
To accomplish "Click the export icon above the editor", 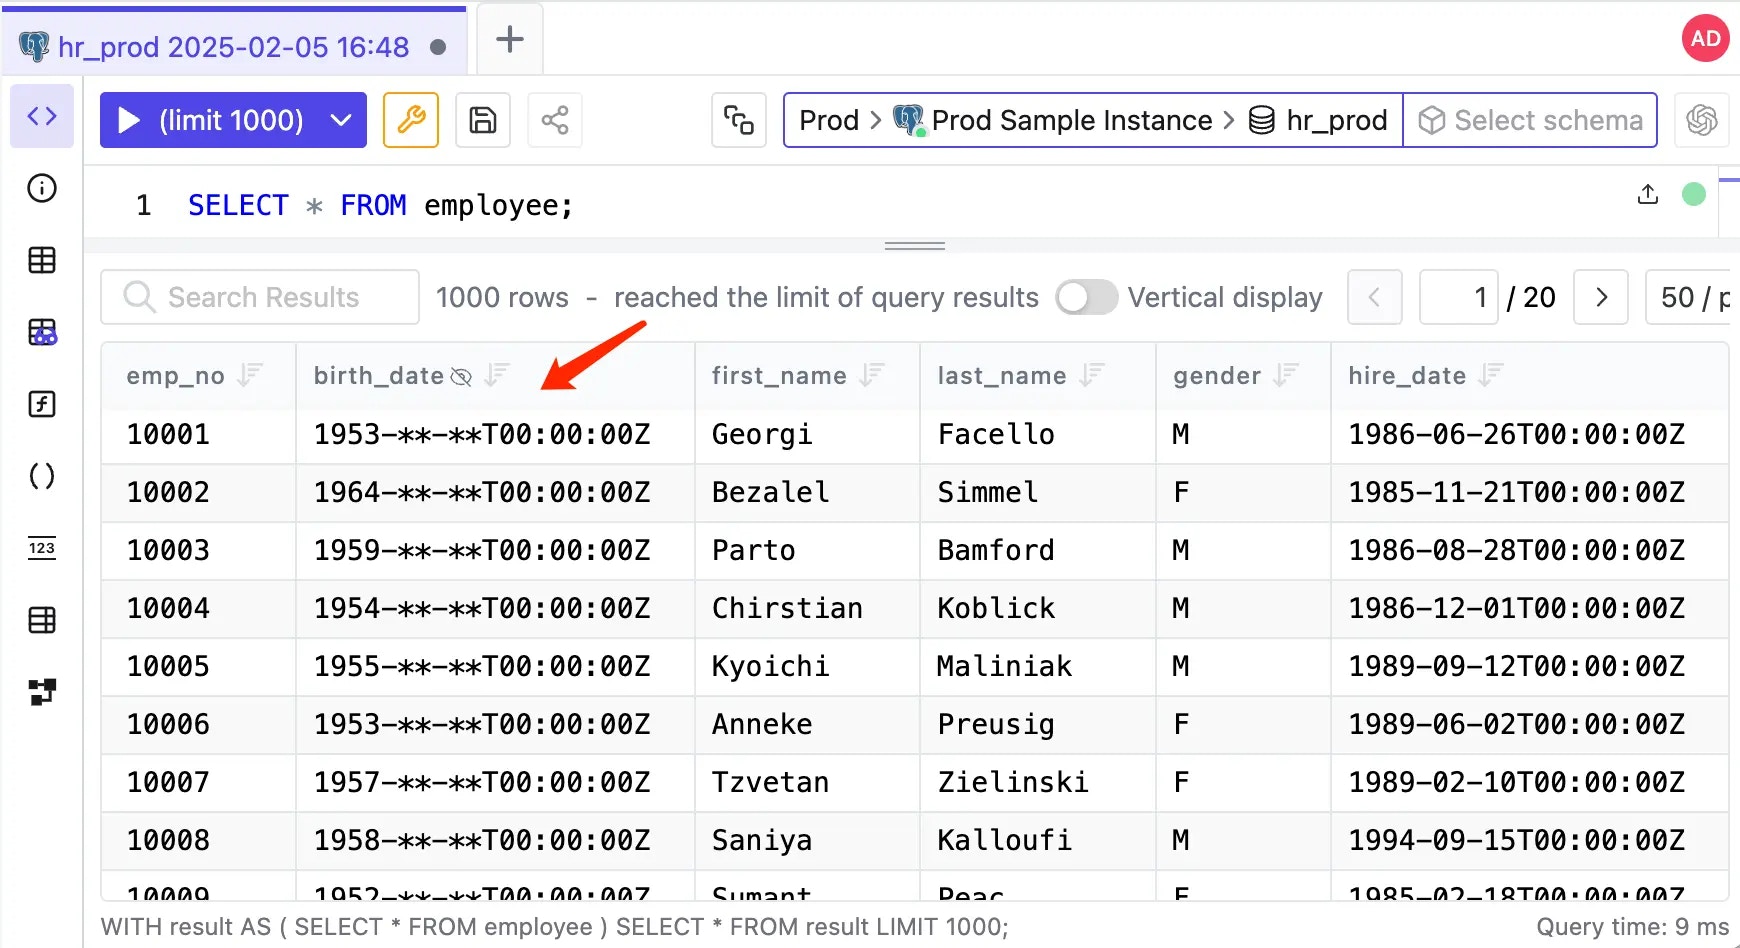I will click(x=1647, y=195).
